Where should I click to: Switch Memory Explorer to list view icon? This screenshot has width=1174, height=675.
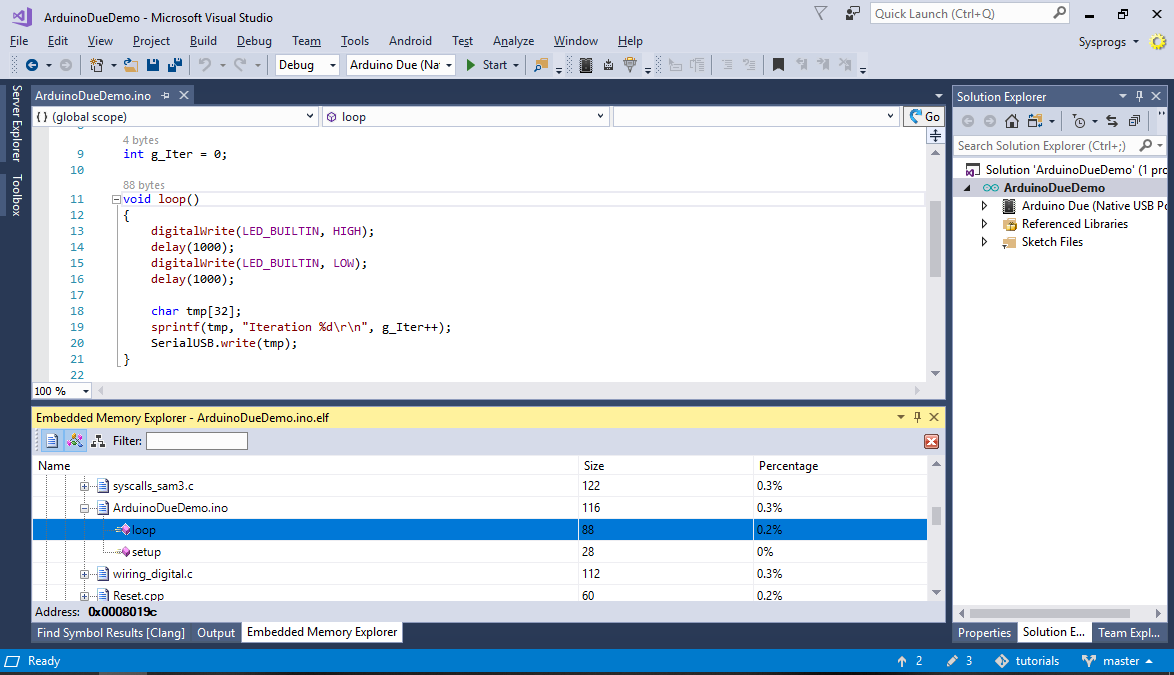pyautogui.click(x=52, y=441)
